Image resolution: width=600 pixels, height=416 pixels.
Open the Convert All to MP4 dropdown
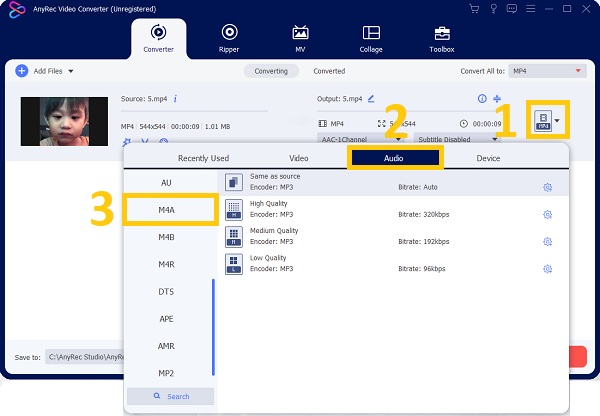click(x=547, y=71)
